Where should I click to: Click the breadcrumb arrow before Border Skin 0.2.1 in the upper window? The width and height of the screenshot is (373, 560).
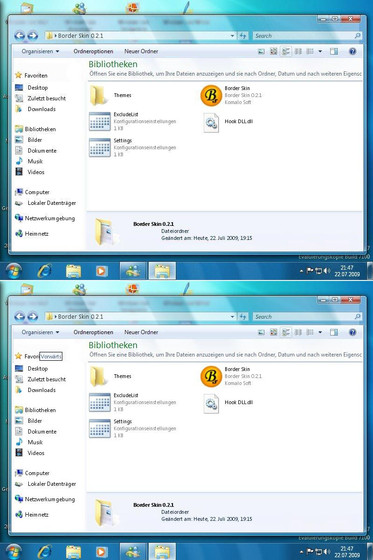click(x=56, y=36)
